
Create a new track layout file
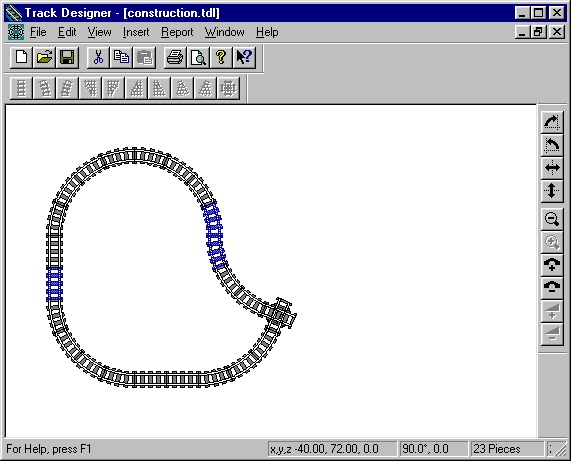point(21,58)
